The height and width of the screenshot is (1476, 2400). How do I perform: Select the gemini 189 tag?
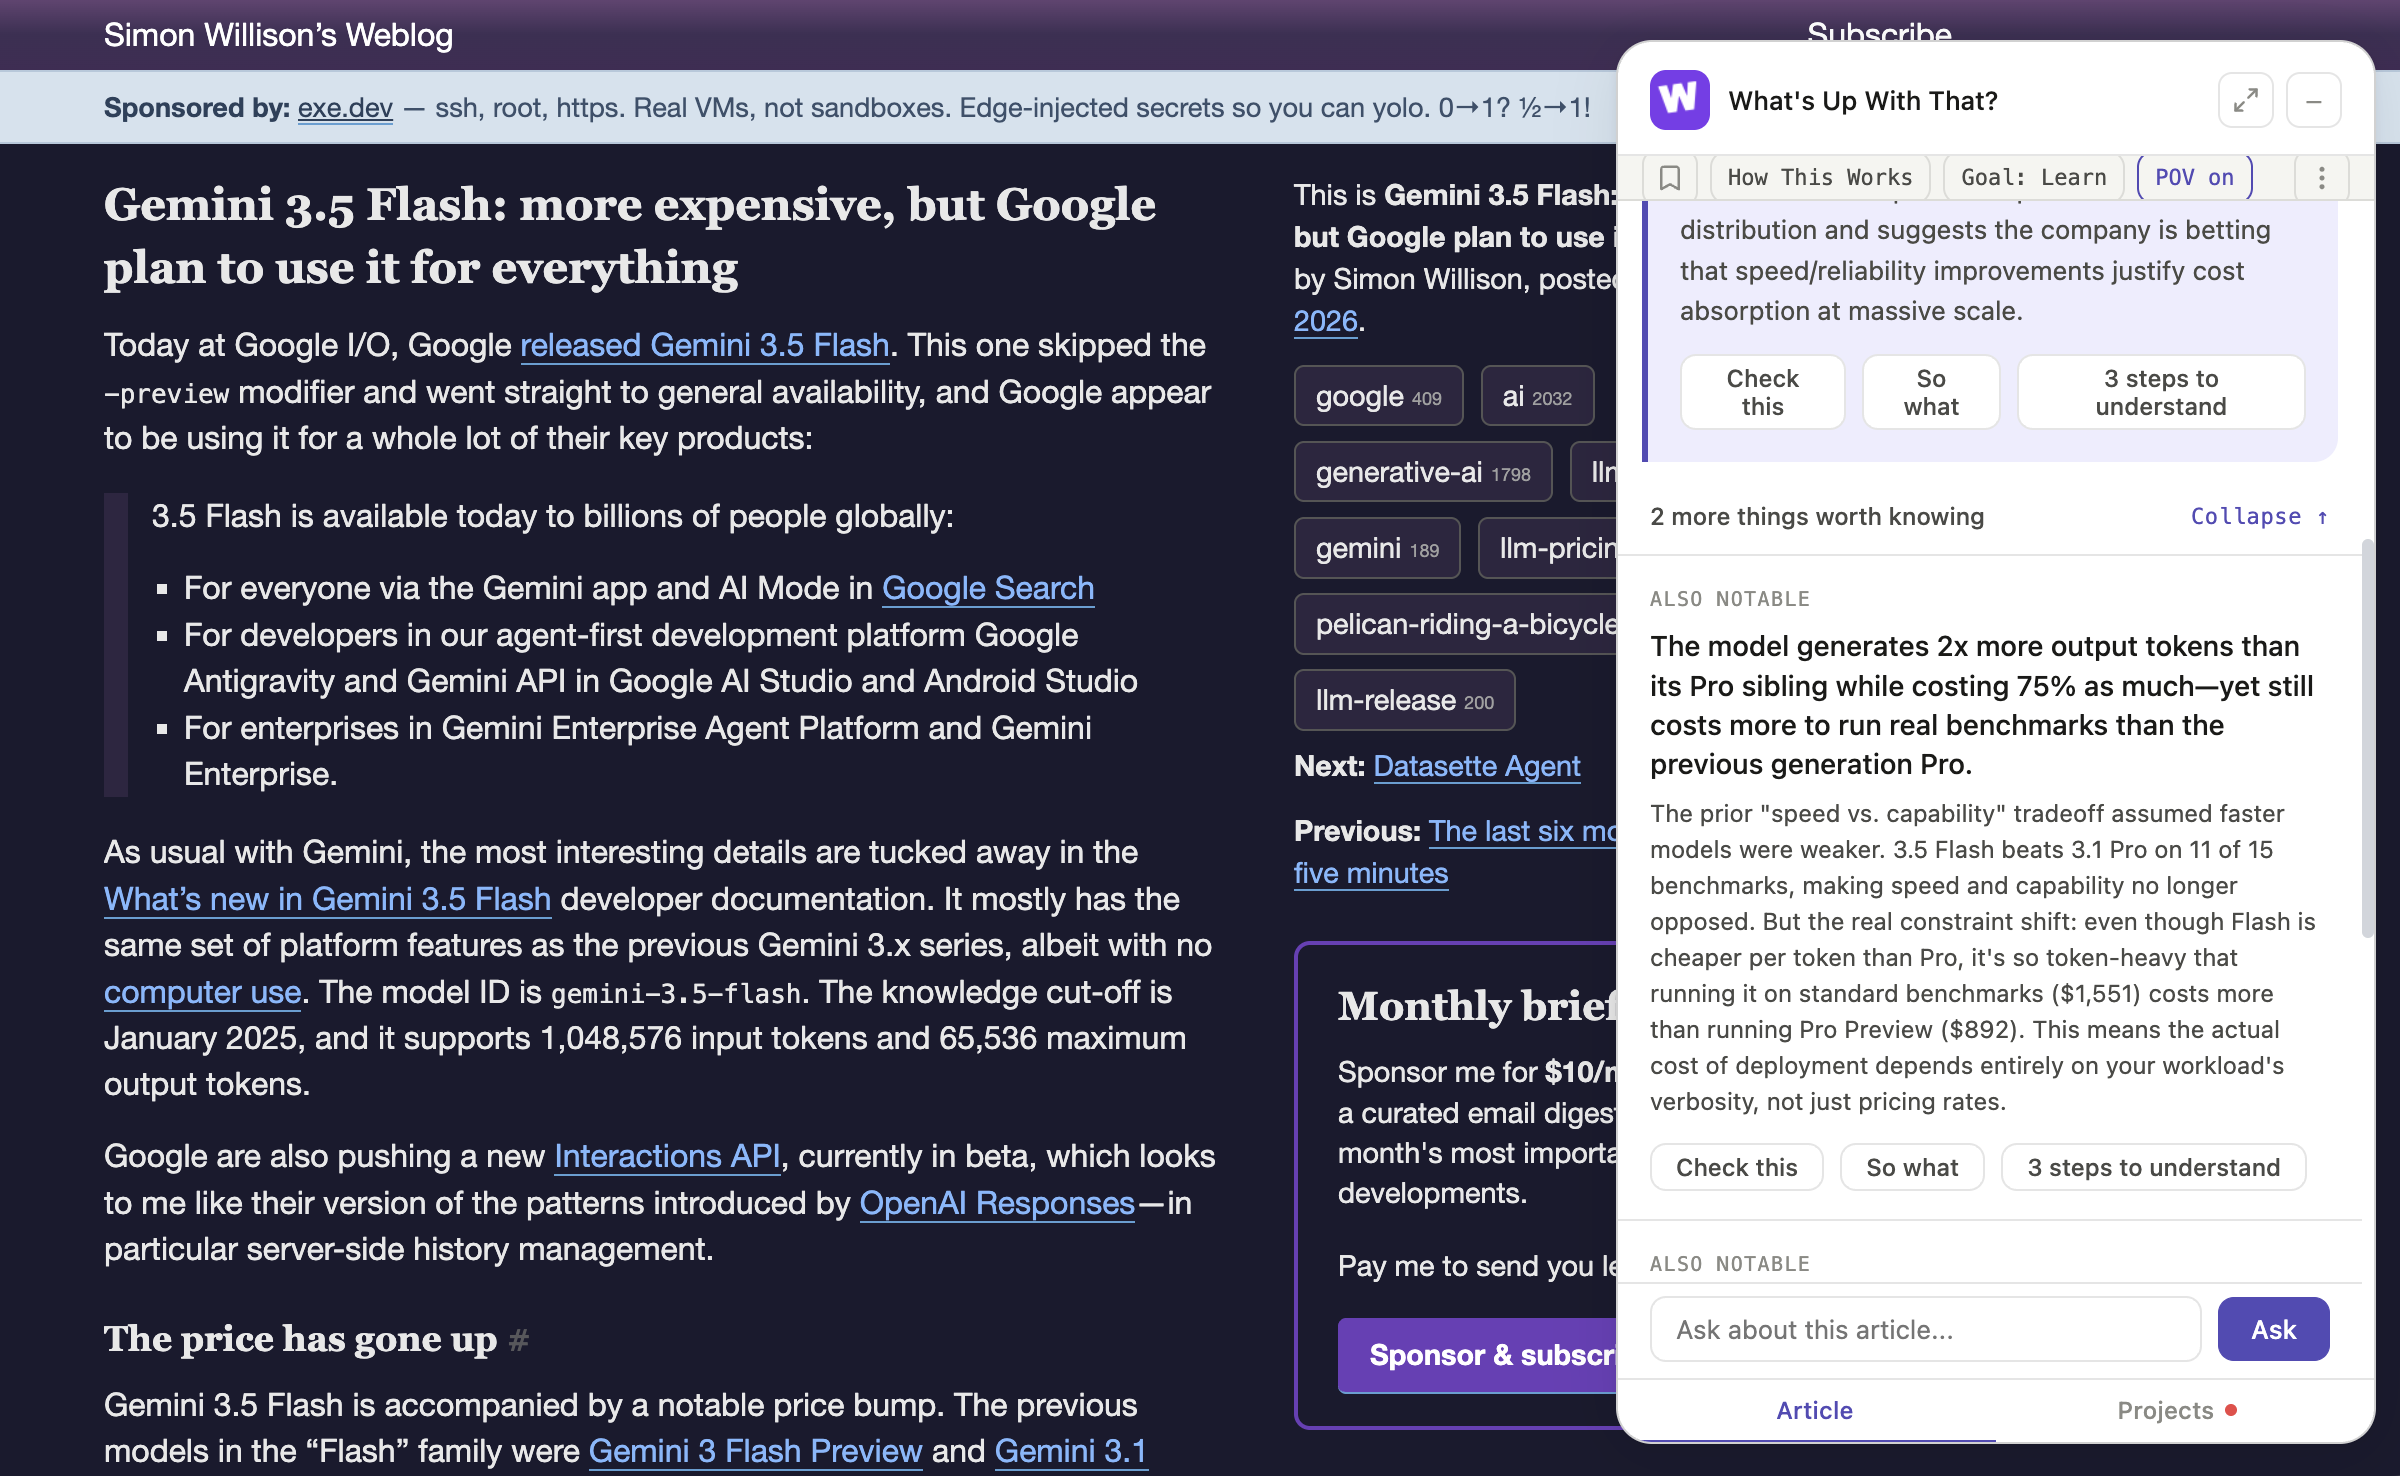coord(1377,548)
